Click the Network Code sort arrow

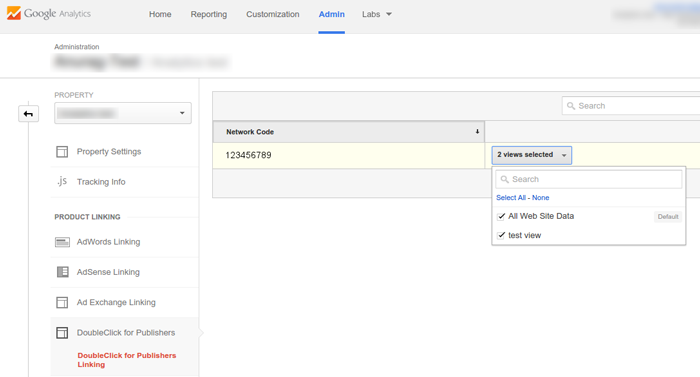(x=477, y=132)
